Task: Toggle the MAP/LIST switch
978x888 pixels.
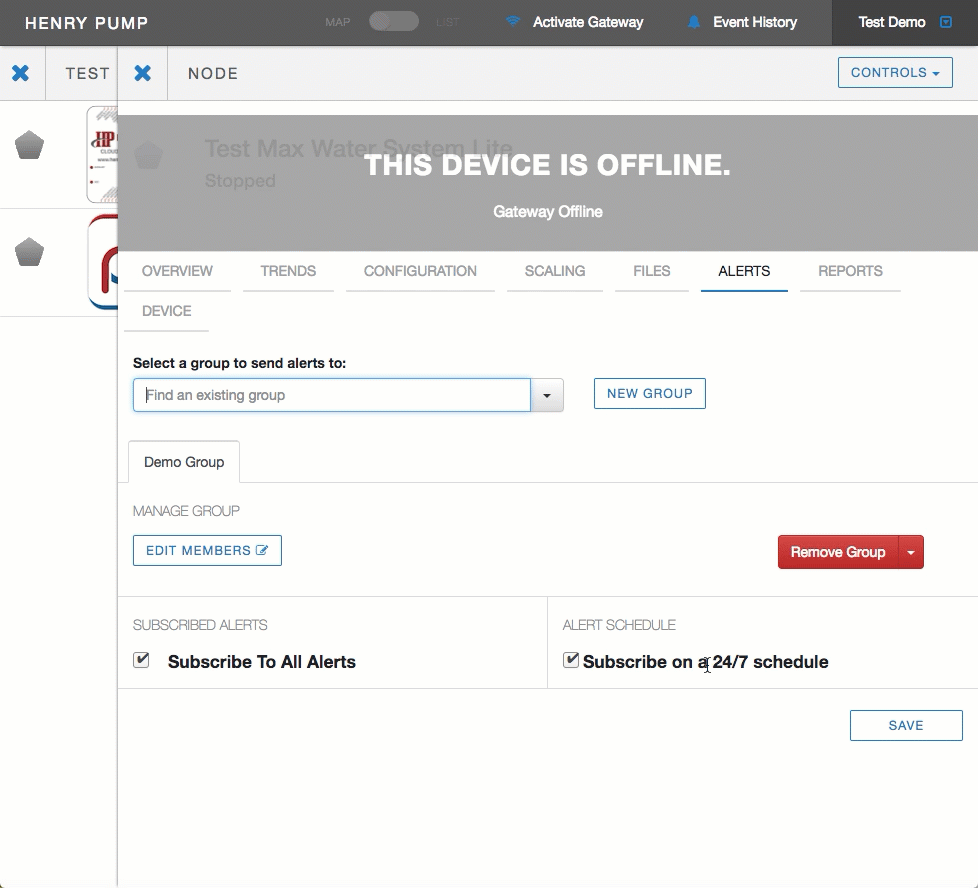Action: (394, 20)
